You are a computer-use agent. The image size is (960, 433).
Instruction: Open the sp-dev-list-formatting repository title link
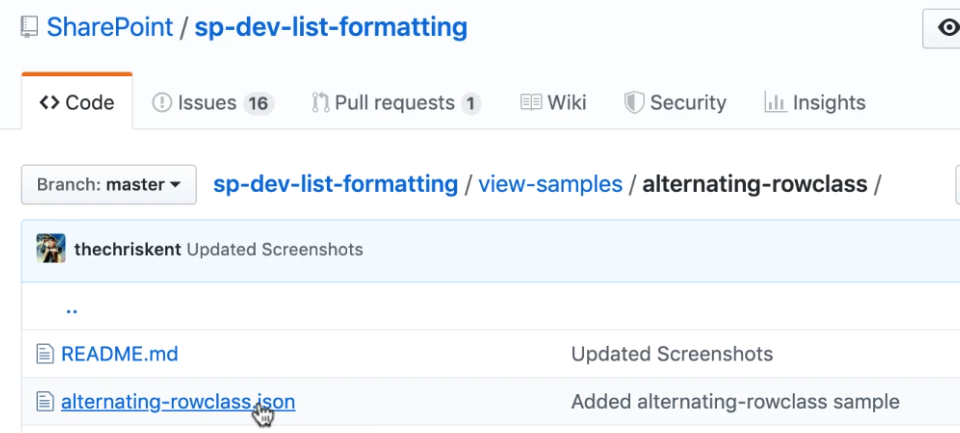click(x=331, y=28)
